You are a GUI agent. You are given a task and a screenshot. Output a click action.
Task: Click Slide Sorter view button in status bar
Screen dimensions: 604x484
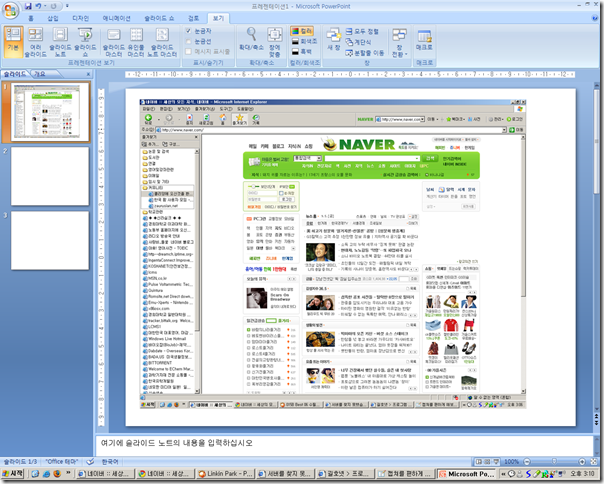(x=487, y=461)
